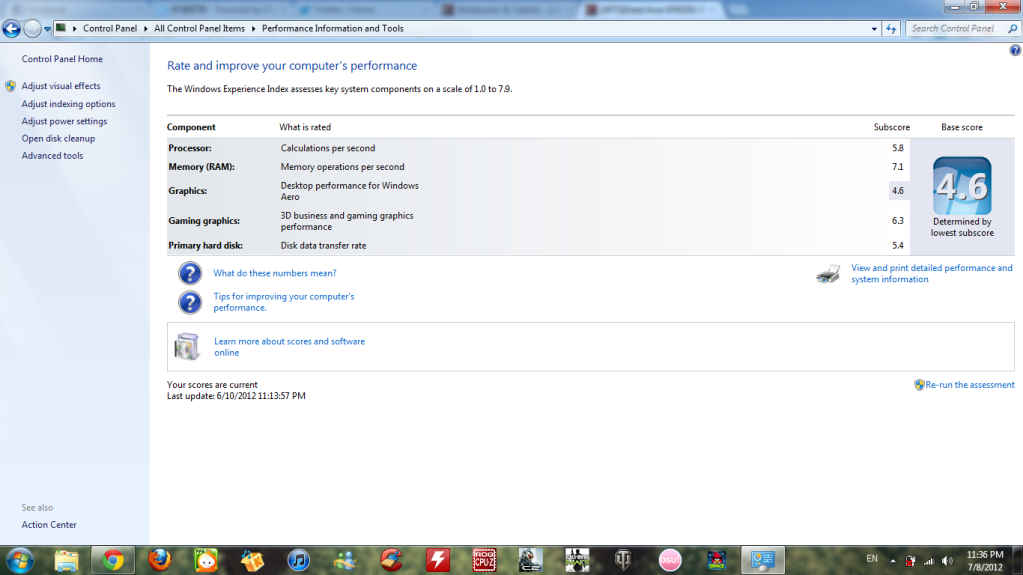Open 'What do these numbers mean?' link
The image size is (1023, 575).
(275, 273)
